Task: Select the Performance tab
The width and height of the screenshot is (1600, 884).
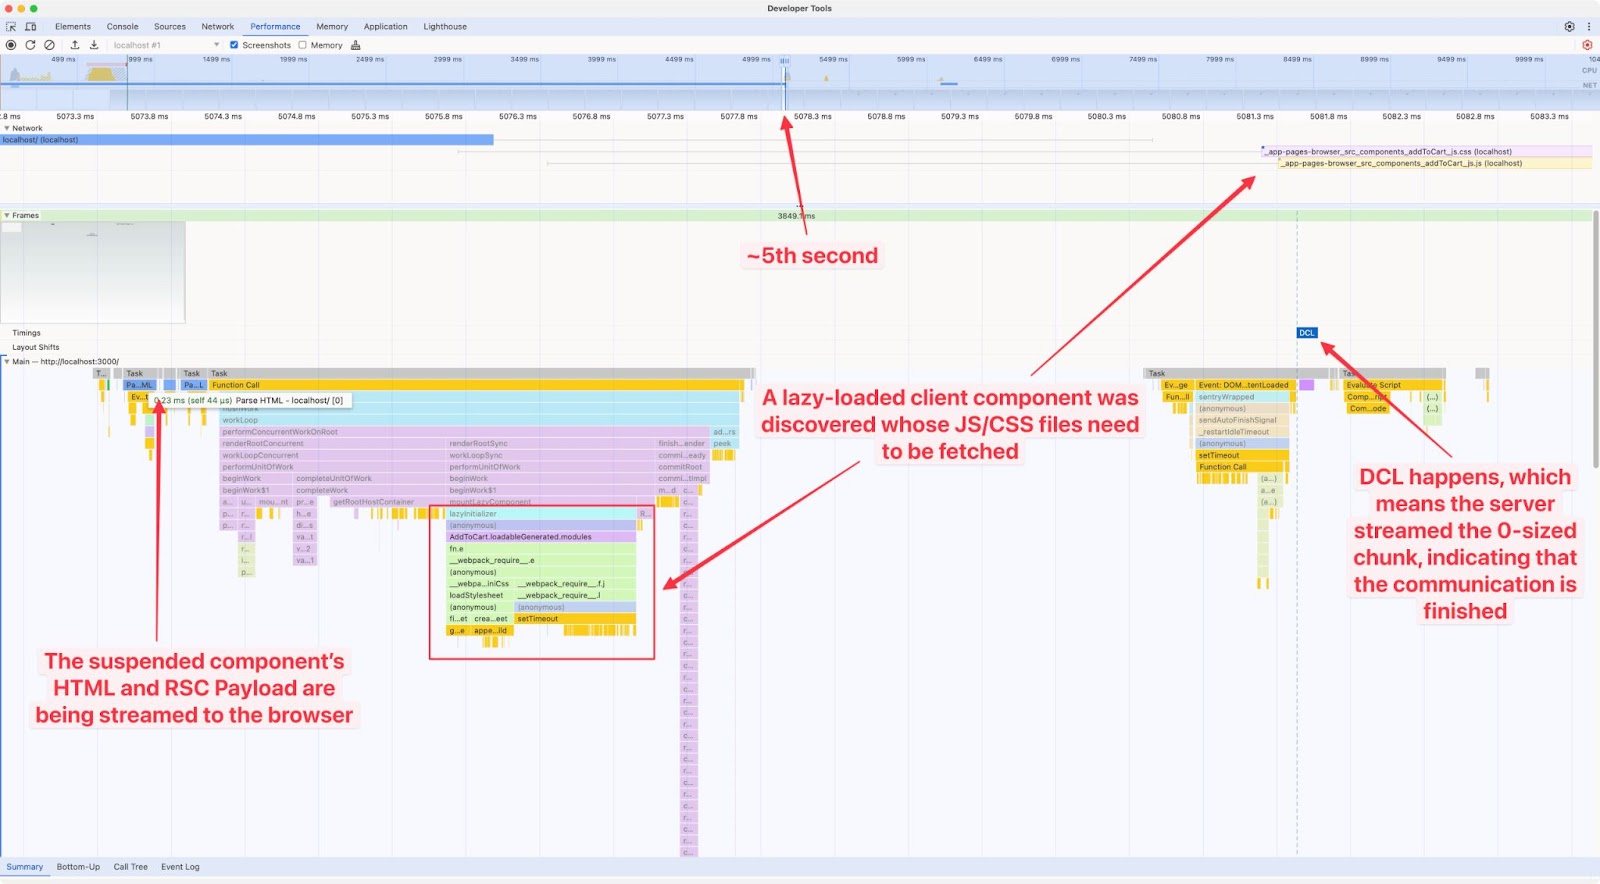Action: tap(275, 27)
